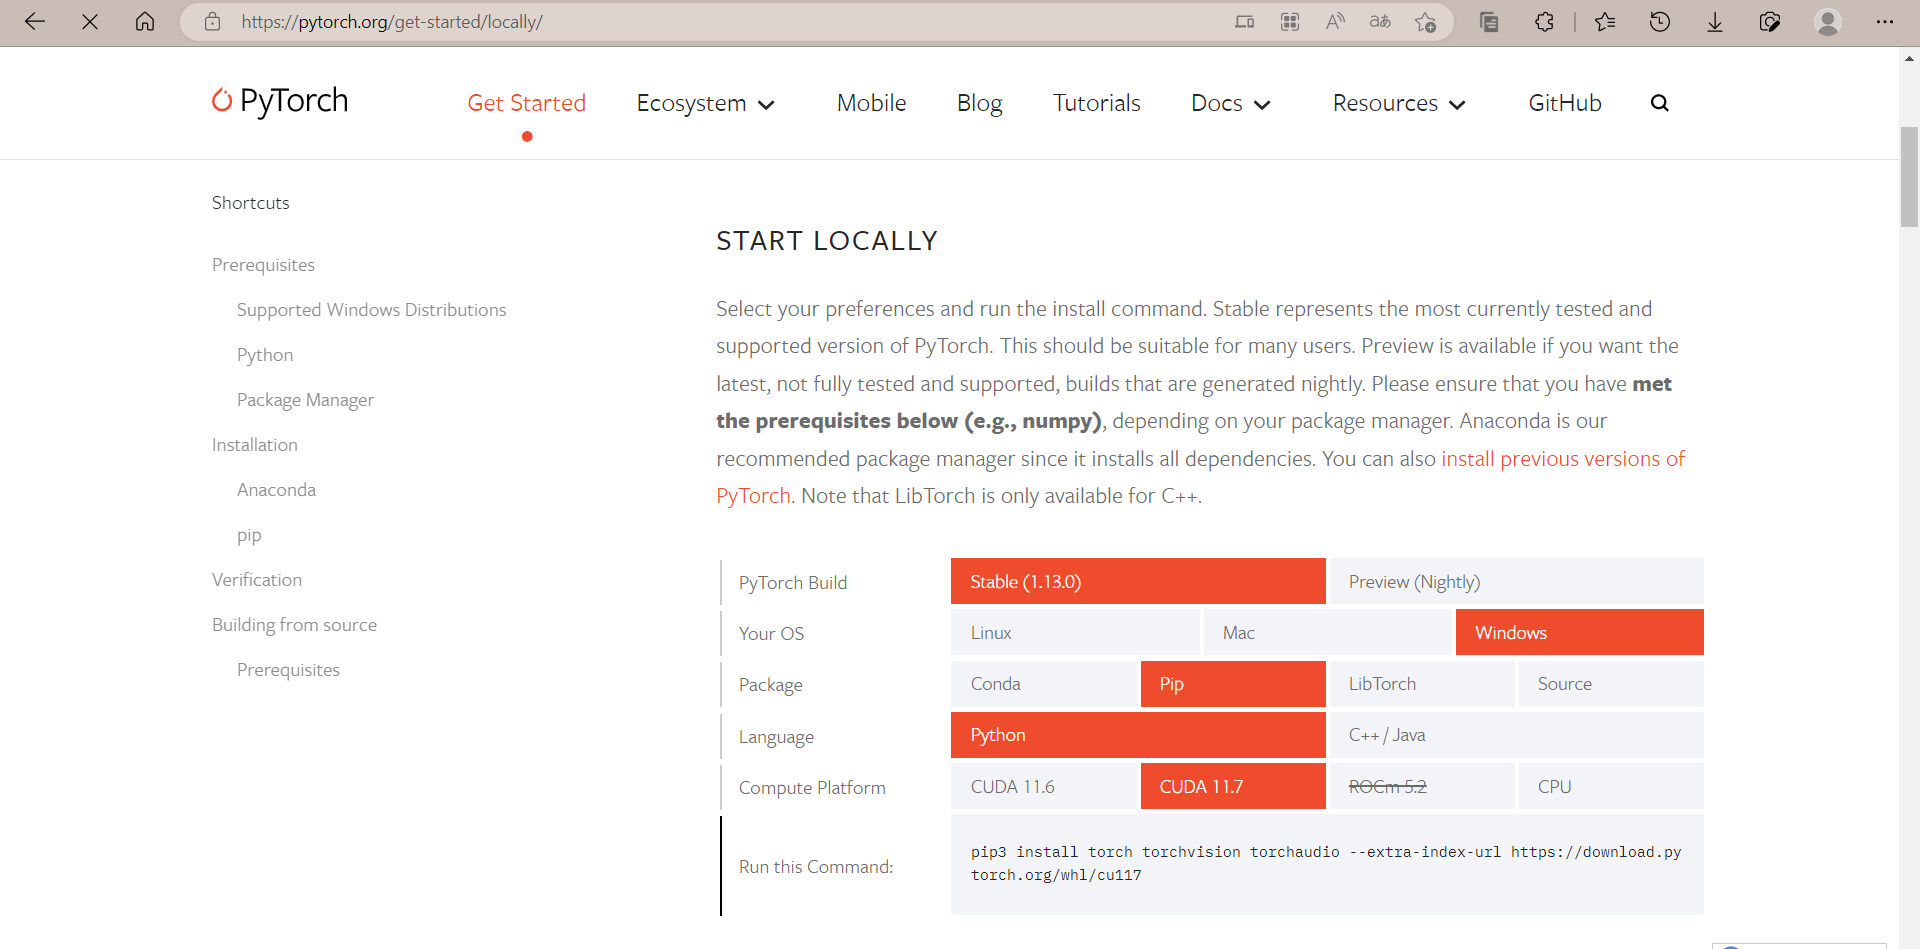The image size is (1920, 949).
Task: Open Downloads arrow icon
Action: click(x=1715, y=21)
